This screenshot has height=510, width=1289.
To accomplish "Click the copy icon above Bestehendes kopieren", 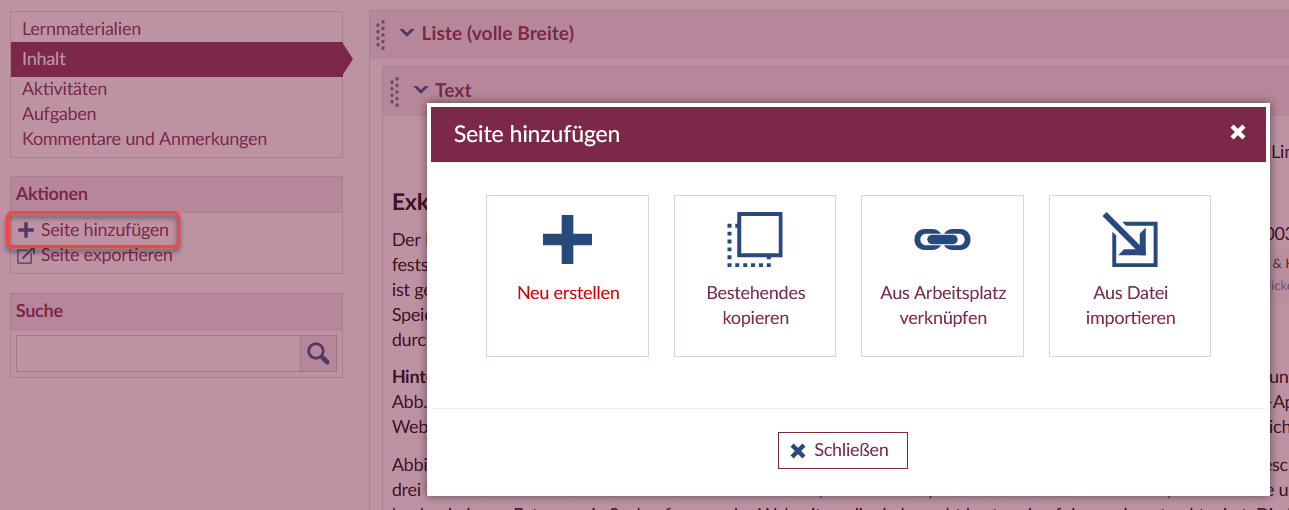I will pos(754,239).
